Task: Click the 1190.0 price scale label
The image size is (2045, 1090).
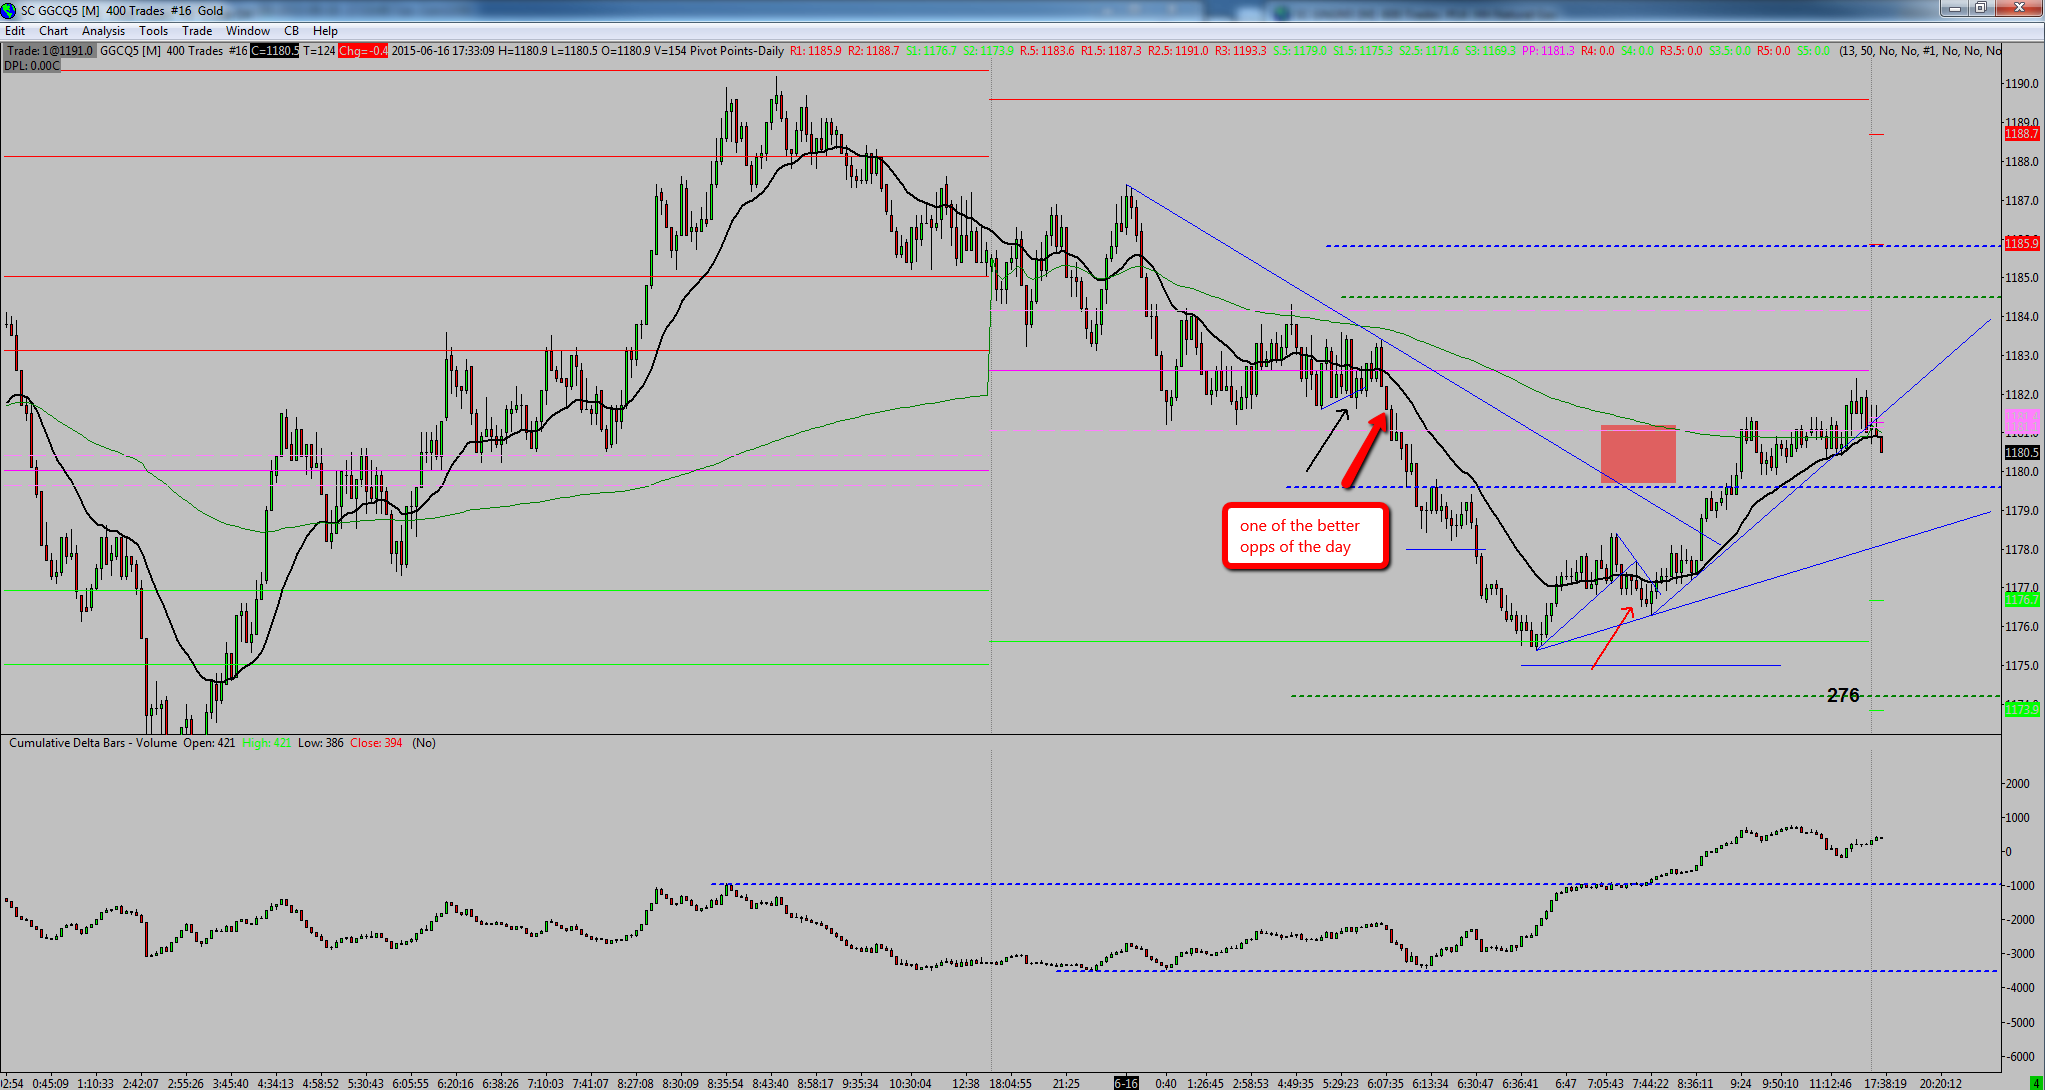Action: pyautogui.click(x=2021, y=84)
